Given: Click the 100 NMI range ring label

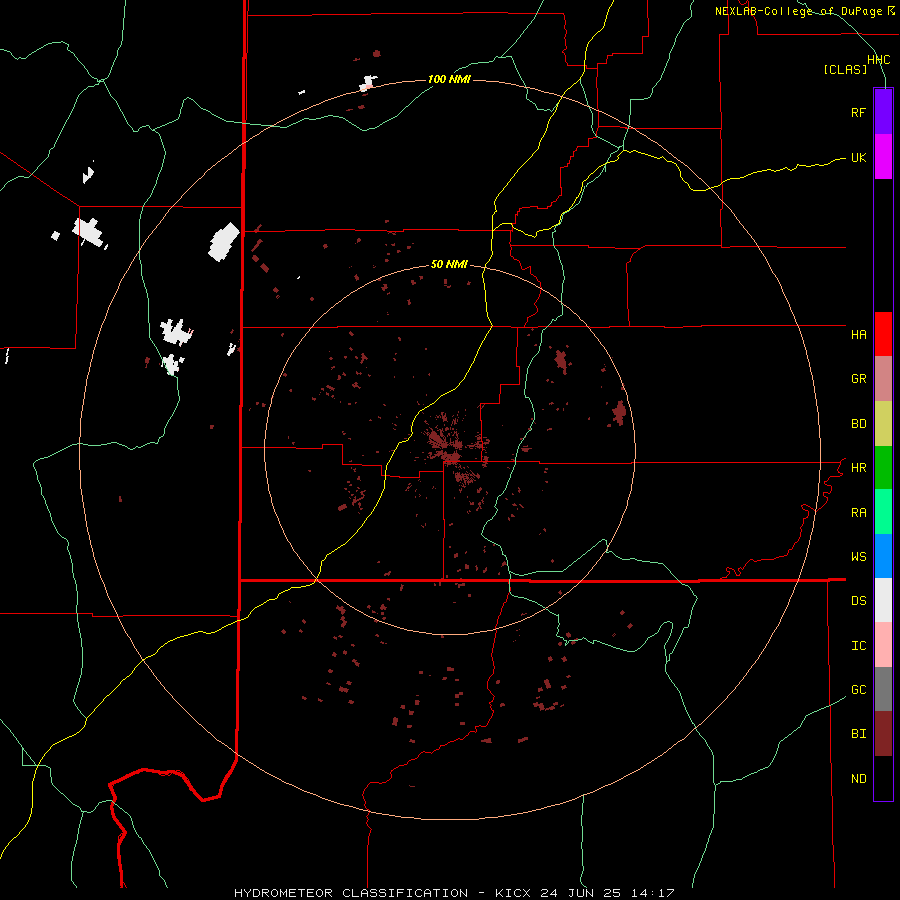Looking at the screenshot, I should (x=449, y=79).
